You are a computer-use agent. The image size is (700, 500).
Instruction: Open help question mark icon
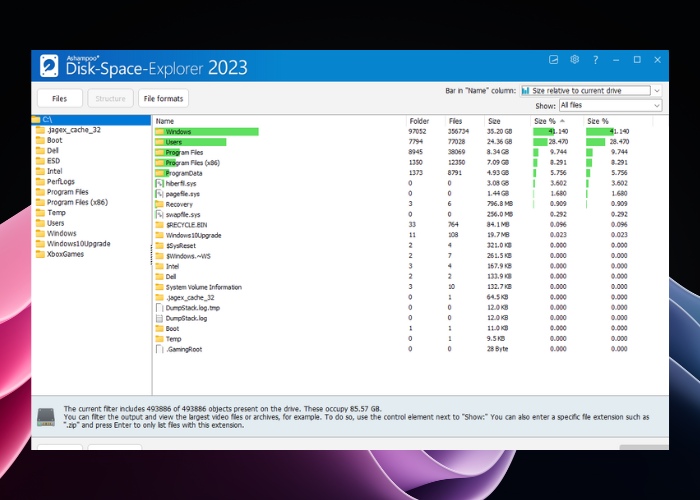(x=596, y=60)
